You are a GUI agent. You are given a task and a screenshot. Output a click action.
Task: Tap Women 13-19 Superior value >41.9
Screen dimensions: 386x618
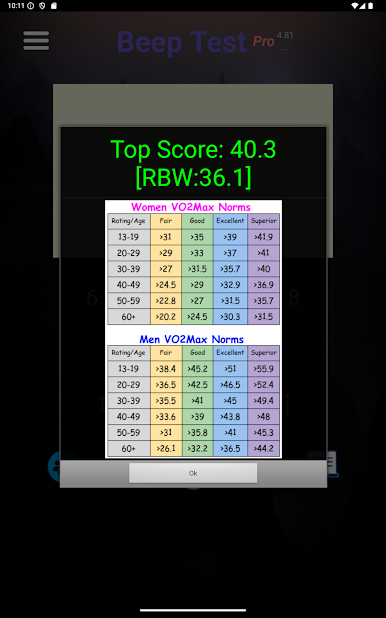[x=264, y=237]
